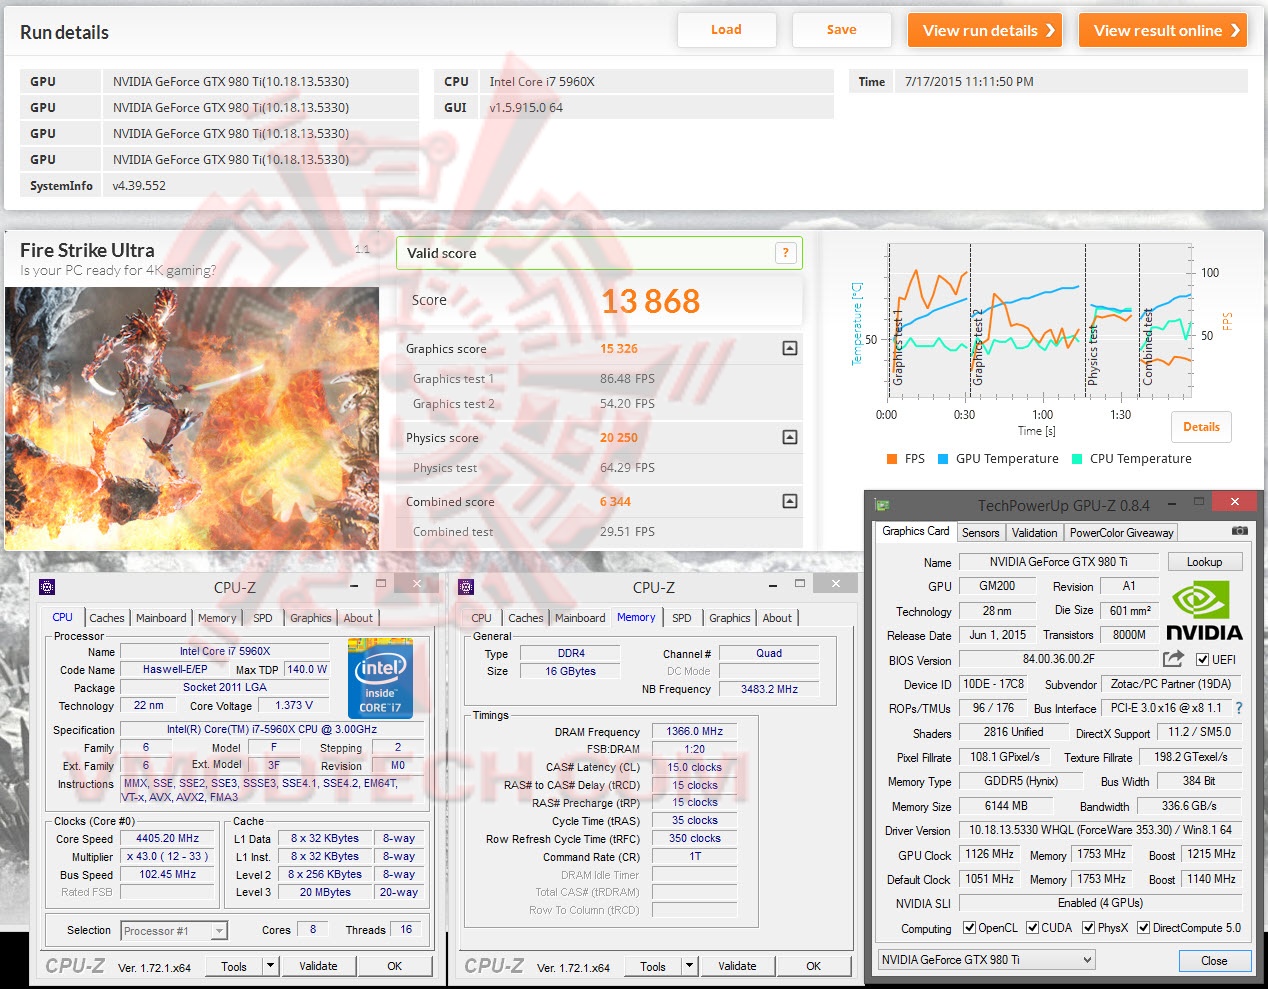
Task: Toggle the PhysX computing checkbox
Action: (x=1089, y=928)
